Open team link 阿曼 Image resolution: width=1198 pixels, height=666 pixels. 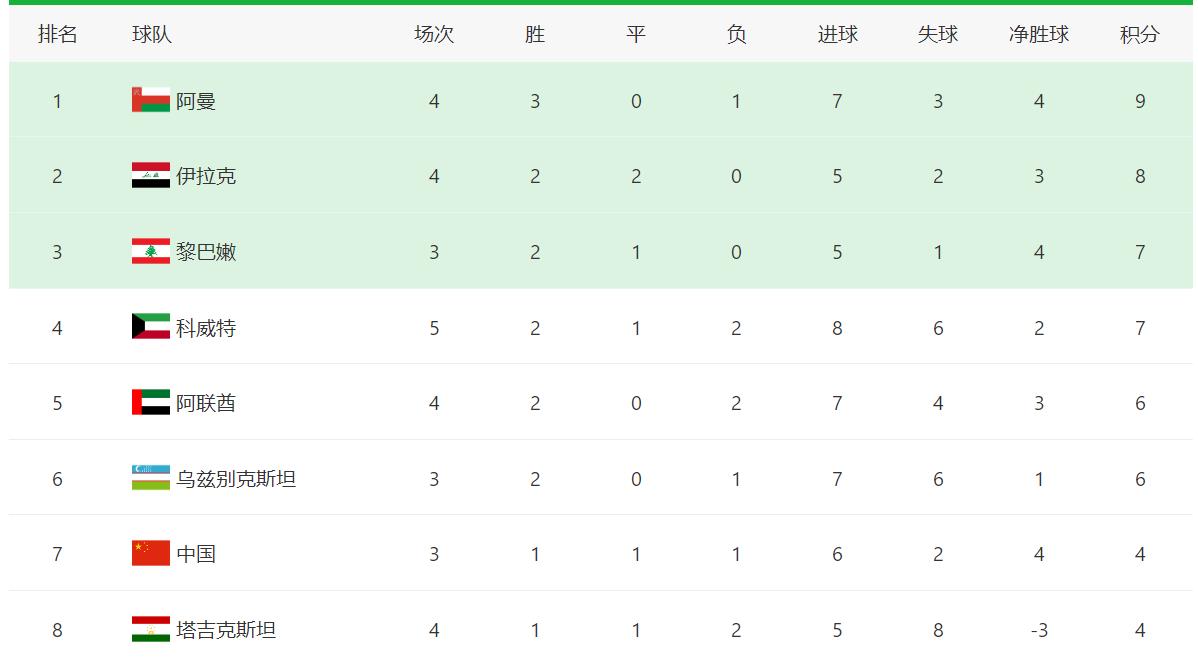click(196, 101)
